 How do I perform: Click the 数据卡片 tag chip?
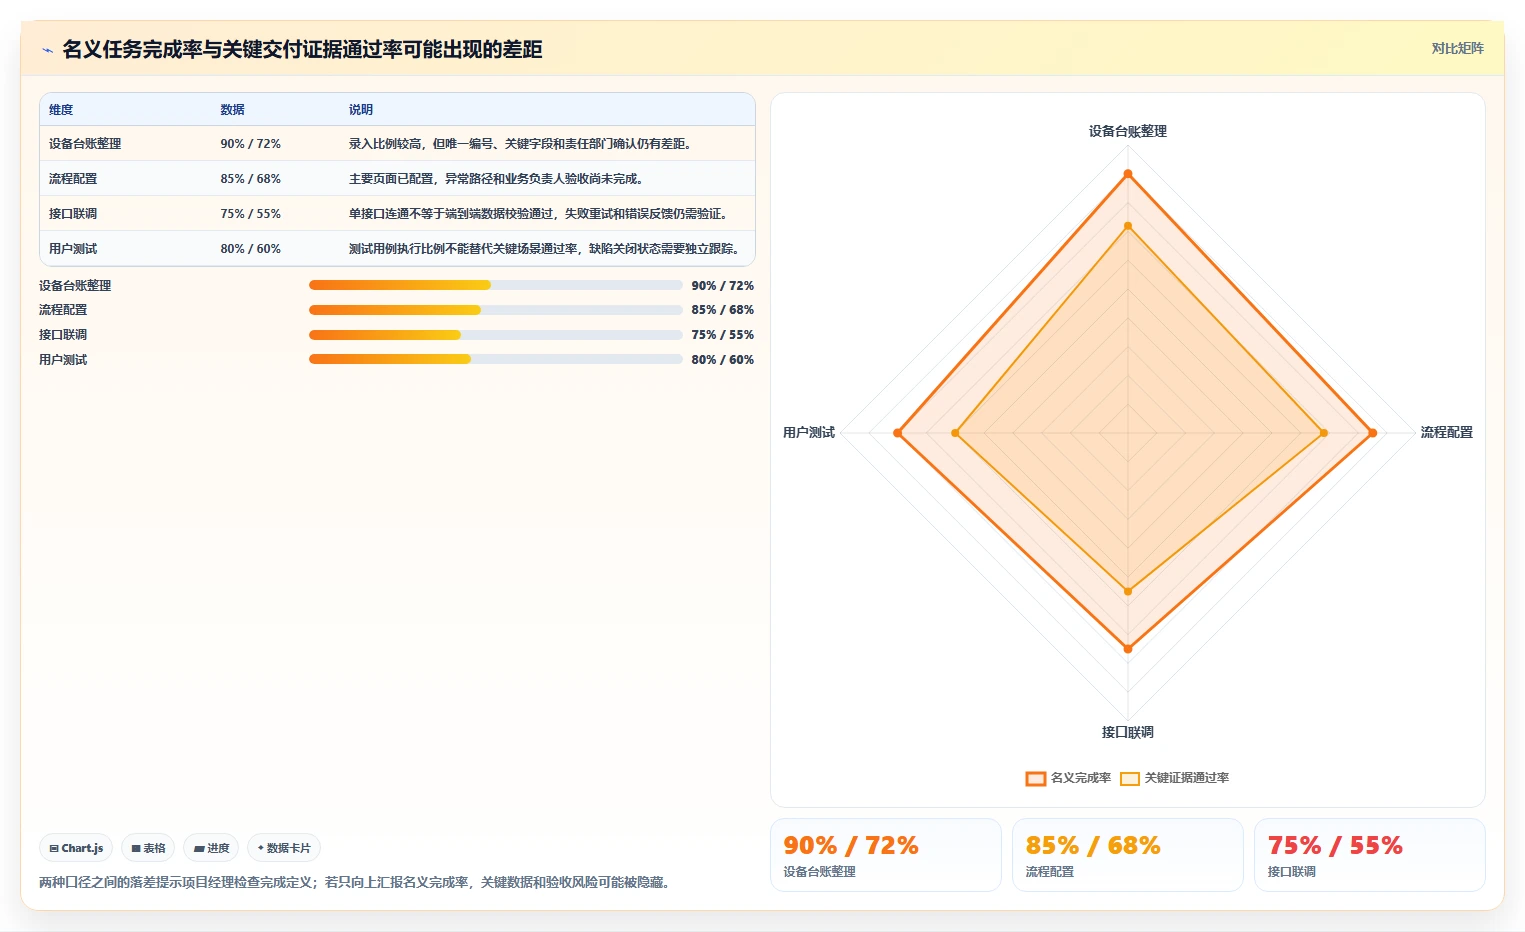(x=284, y=848)
